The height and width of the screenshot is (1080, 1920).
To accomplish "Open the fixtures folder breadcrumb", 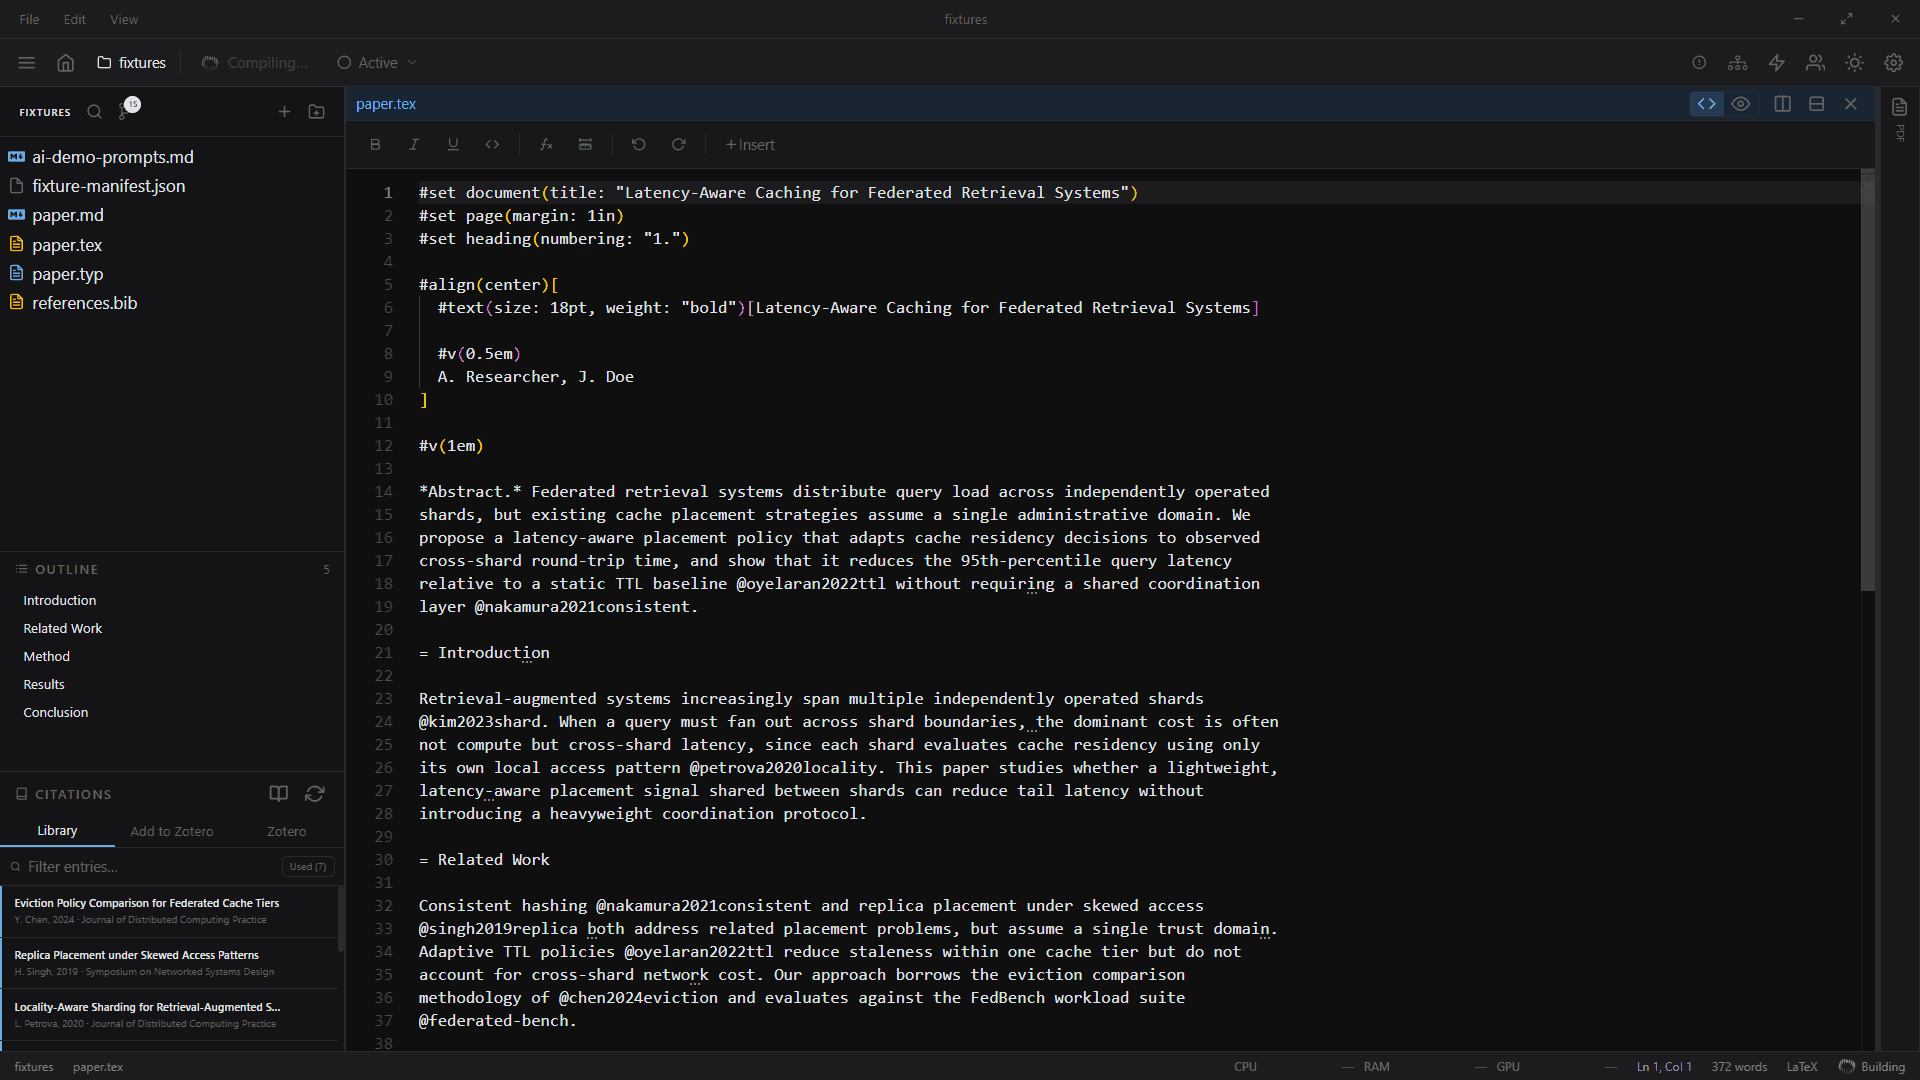I will (132, 62).
